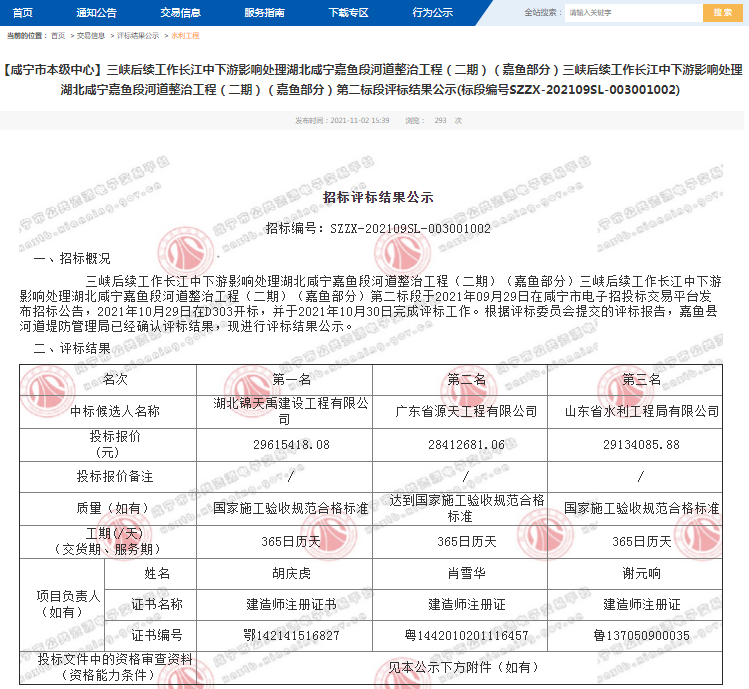
Task: Switch to the 行为公示 tab
Action: (x=432, y=12)
